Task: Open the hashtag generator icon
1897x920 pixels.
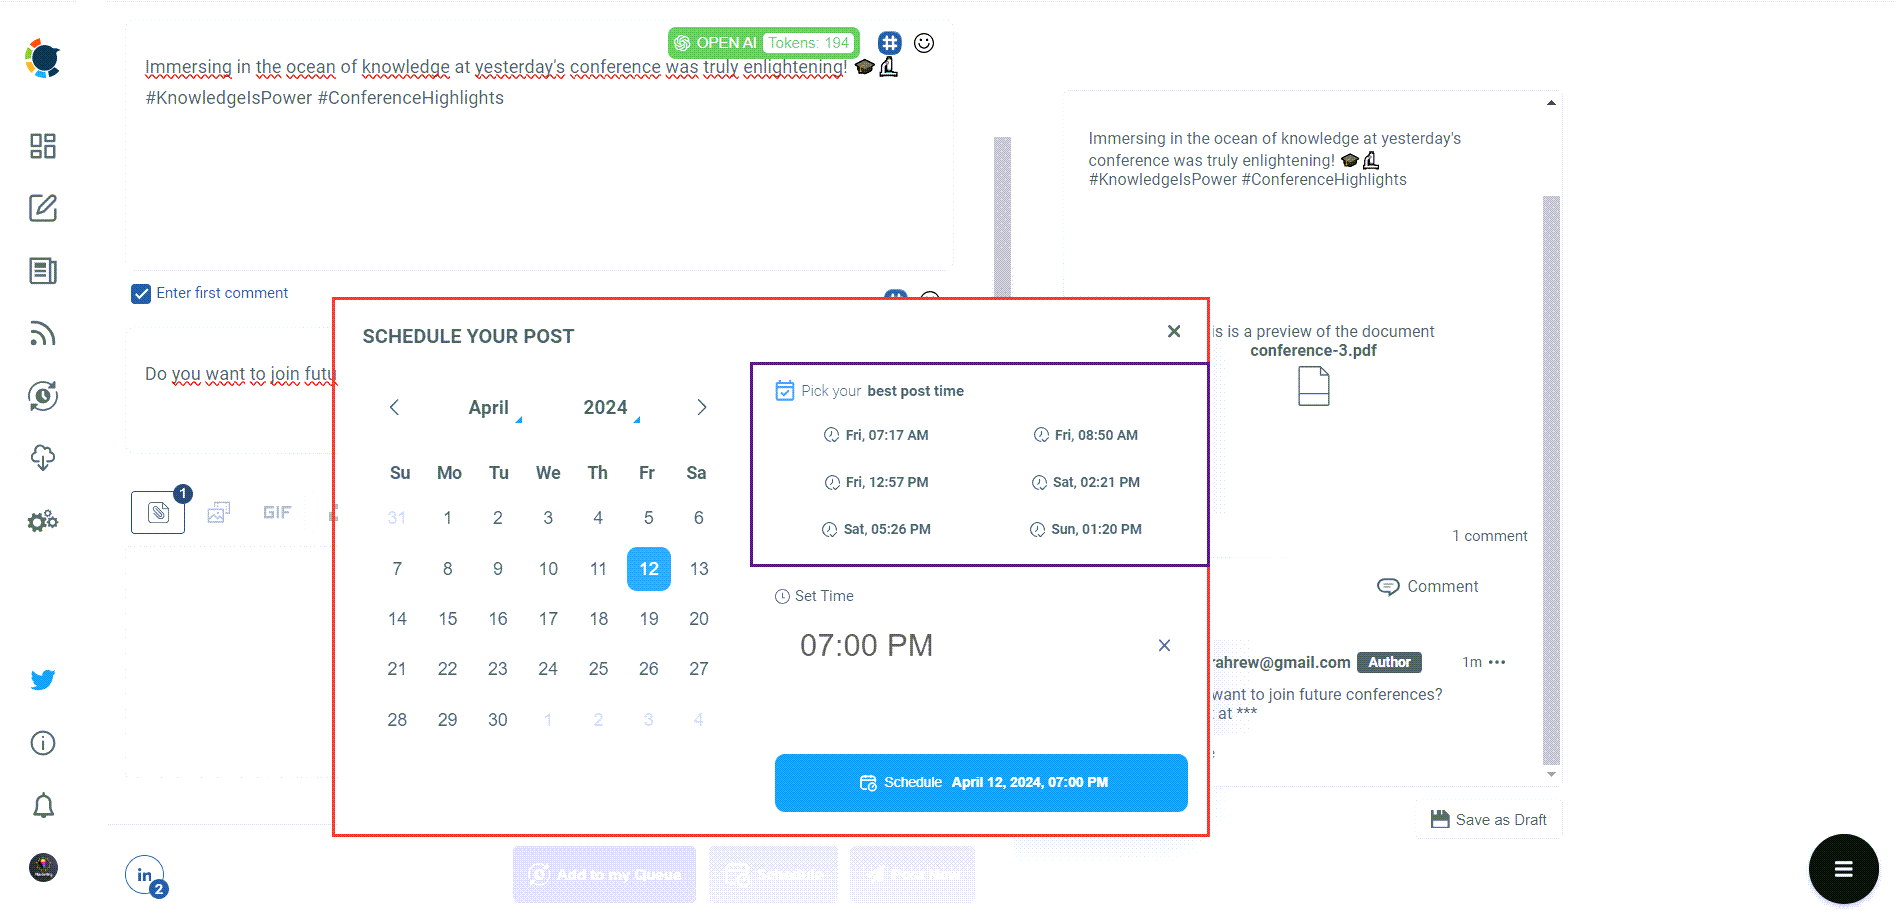Action: (889, 42)
